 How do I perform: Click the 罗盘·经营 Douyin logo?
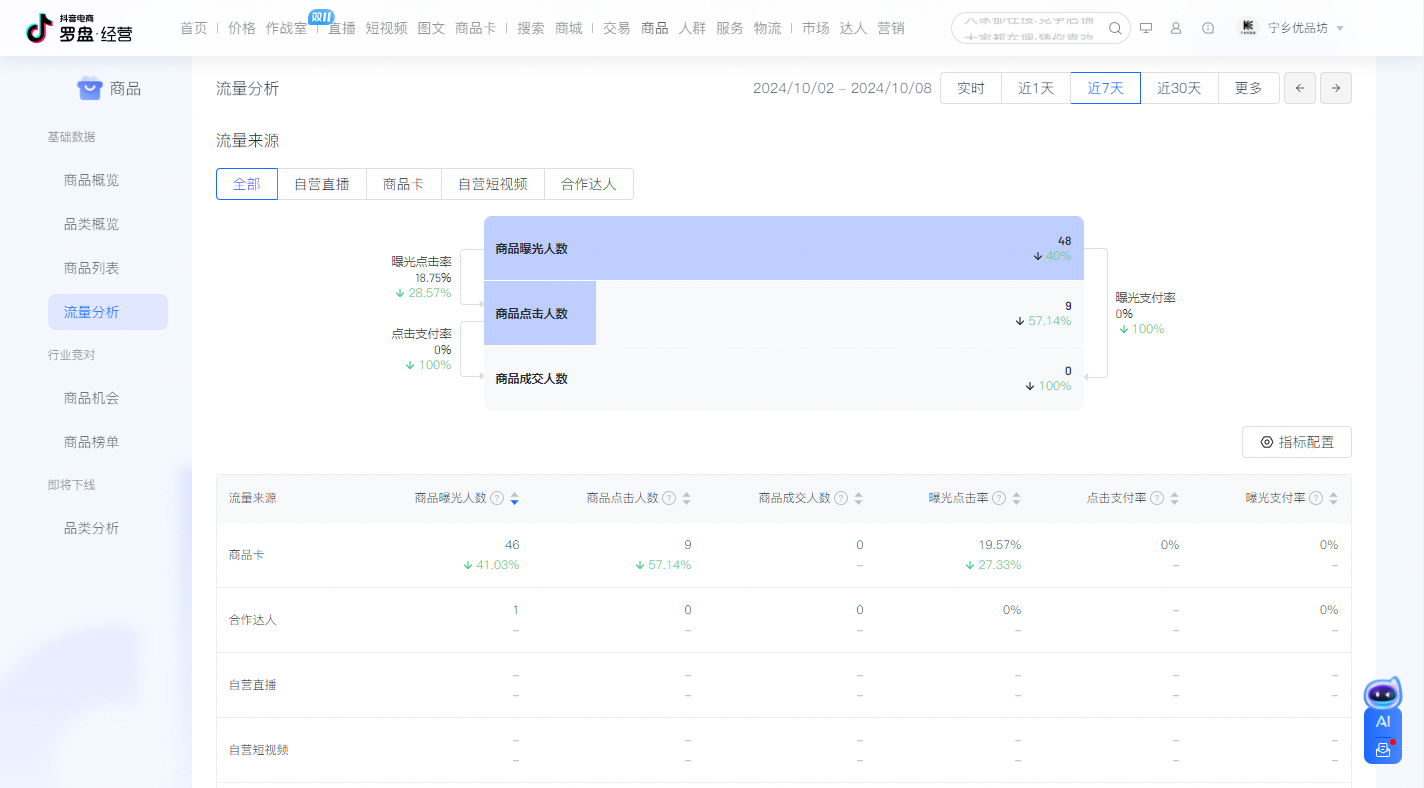click(x=79, y=28)
